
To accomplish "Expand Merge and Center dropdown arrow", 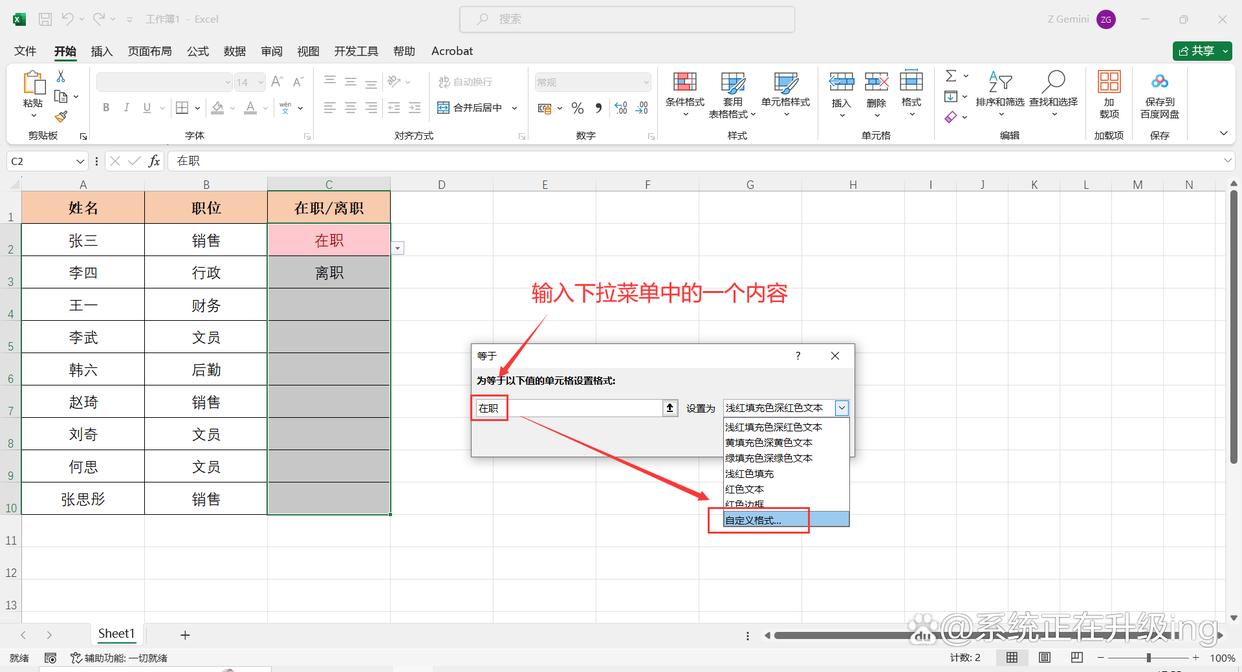I will 515,108.
